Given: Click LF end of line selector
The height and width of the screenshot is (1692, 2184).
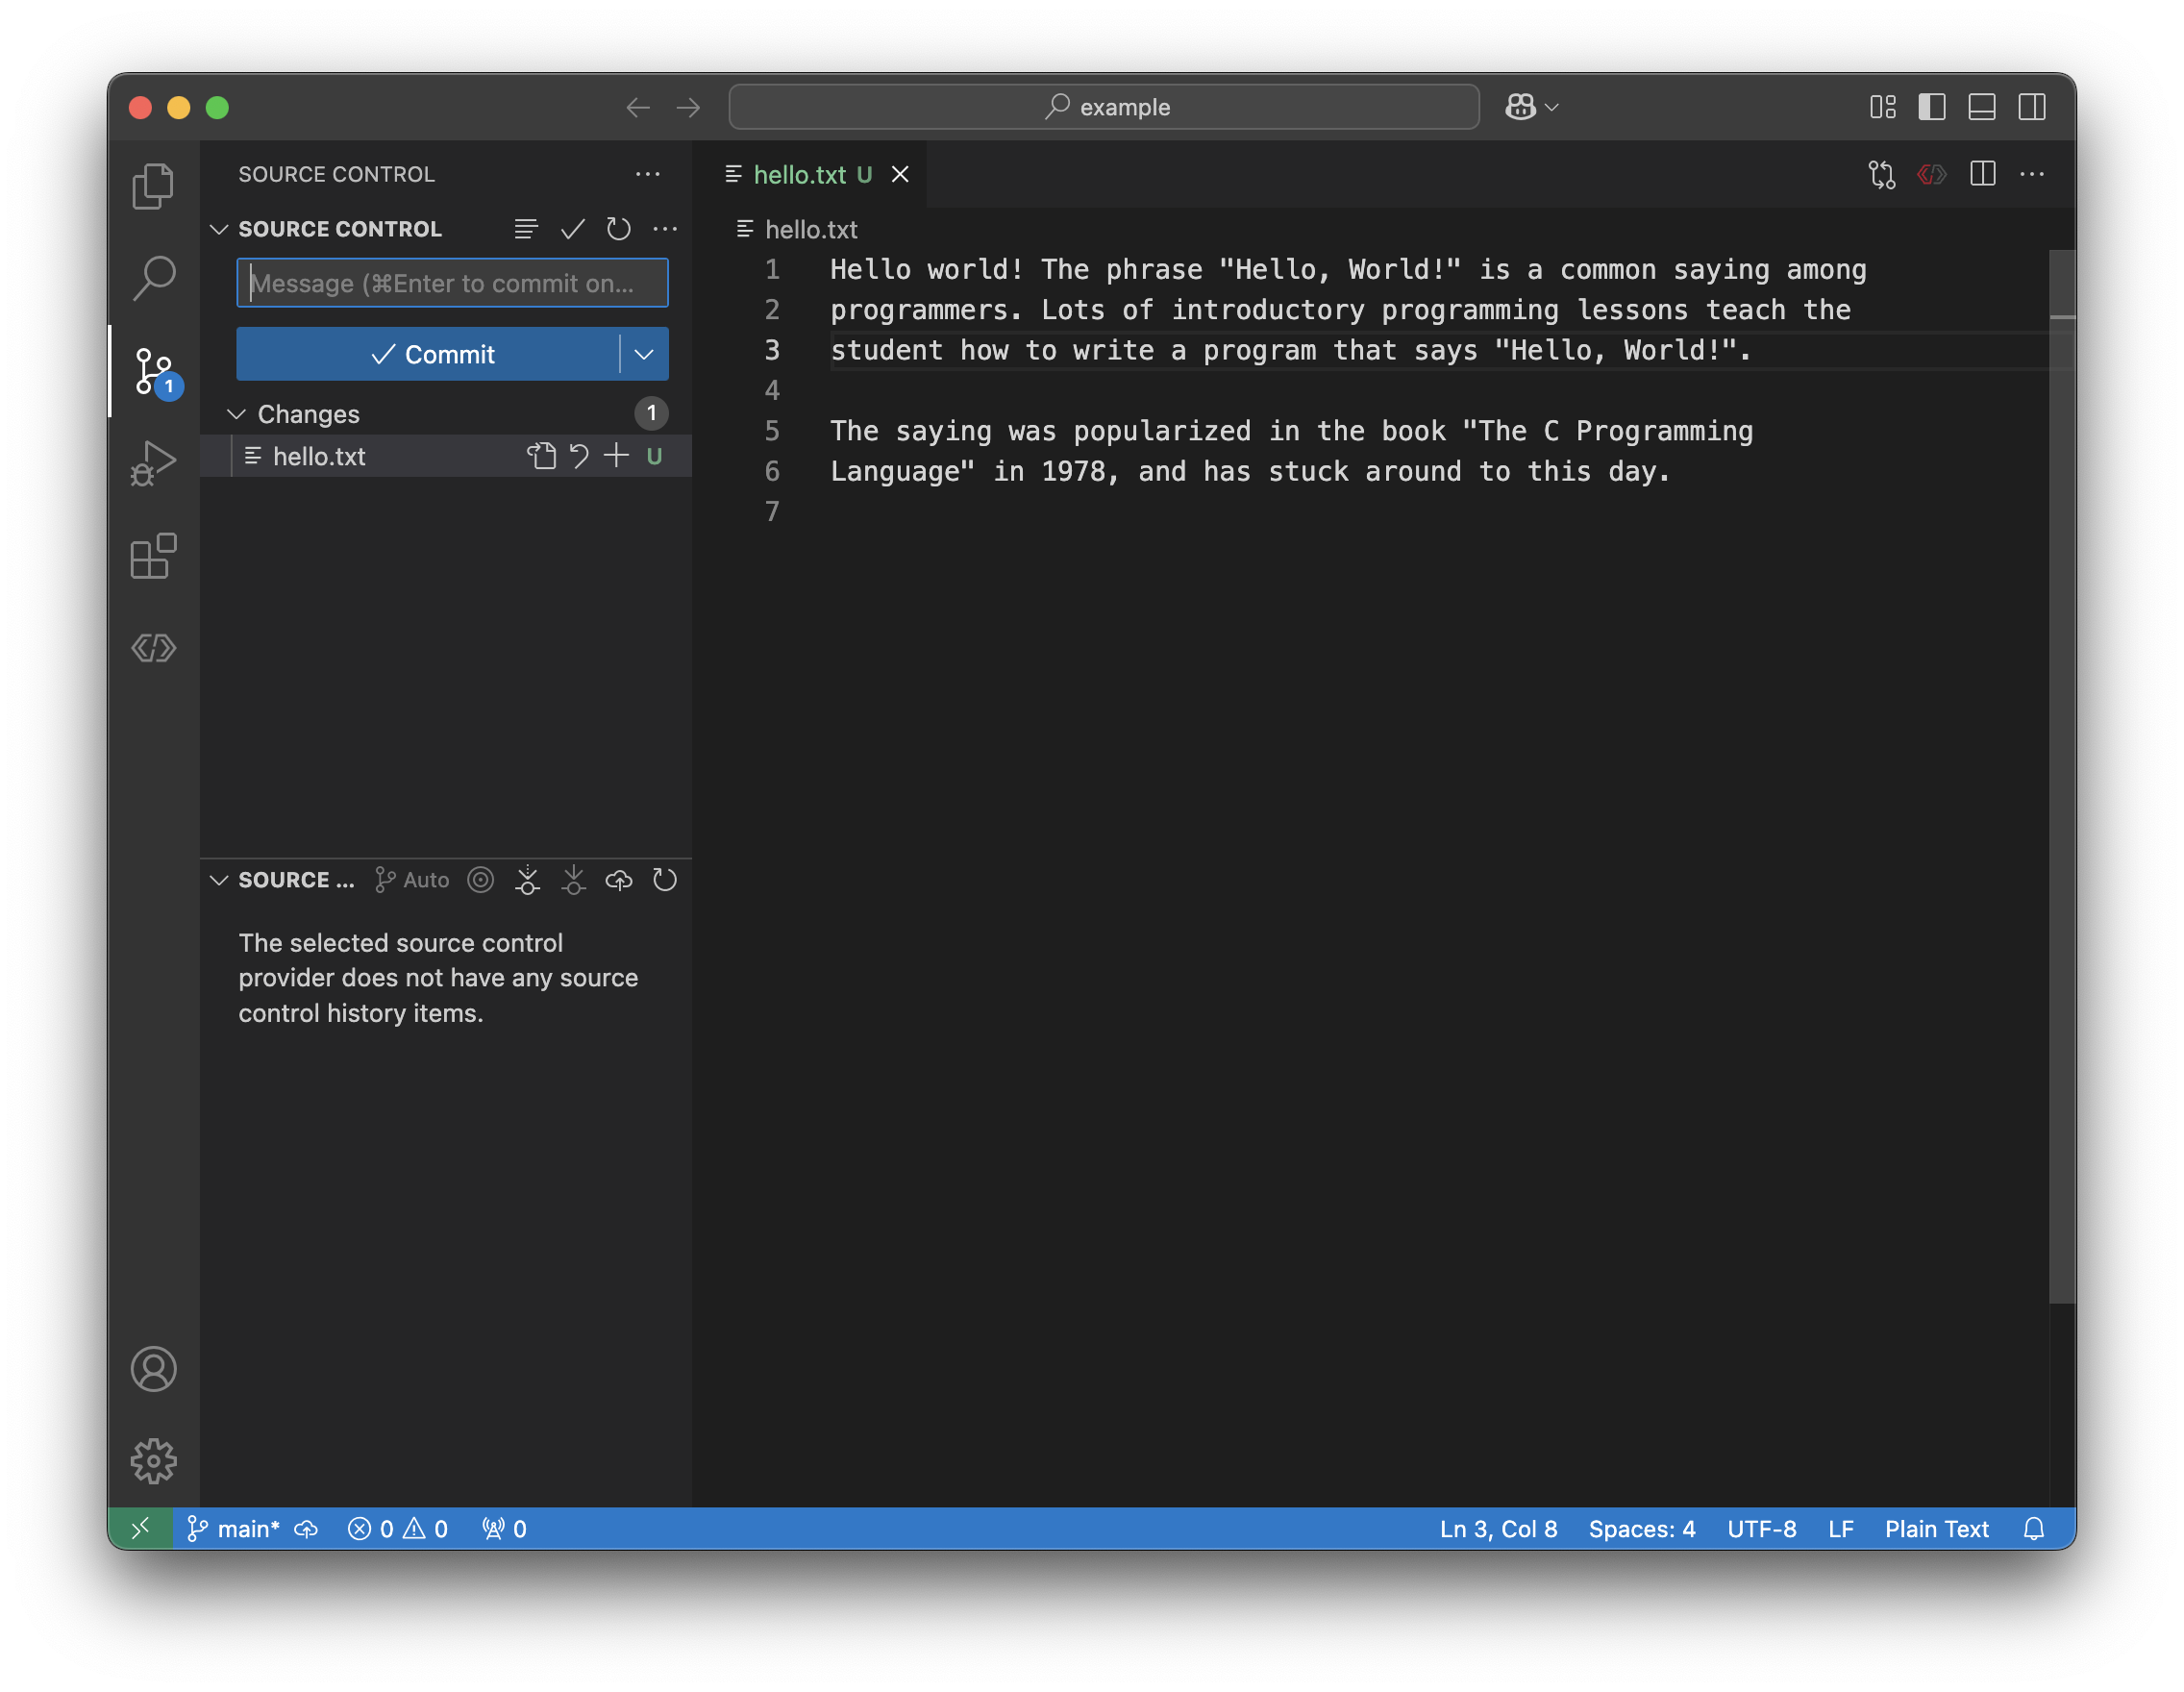Looking at the screenshot, I should point(1840,1529).
